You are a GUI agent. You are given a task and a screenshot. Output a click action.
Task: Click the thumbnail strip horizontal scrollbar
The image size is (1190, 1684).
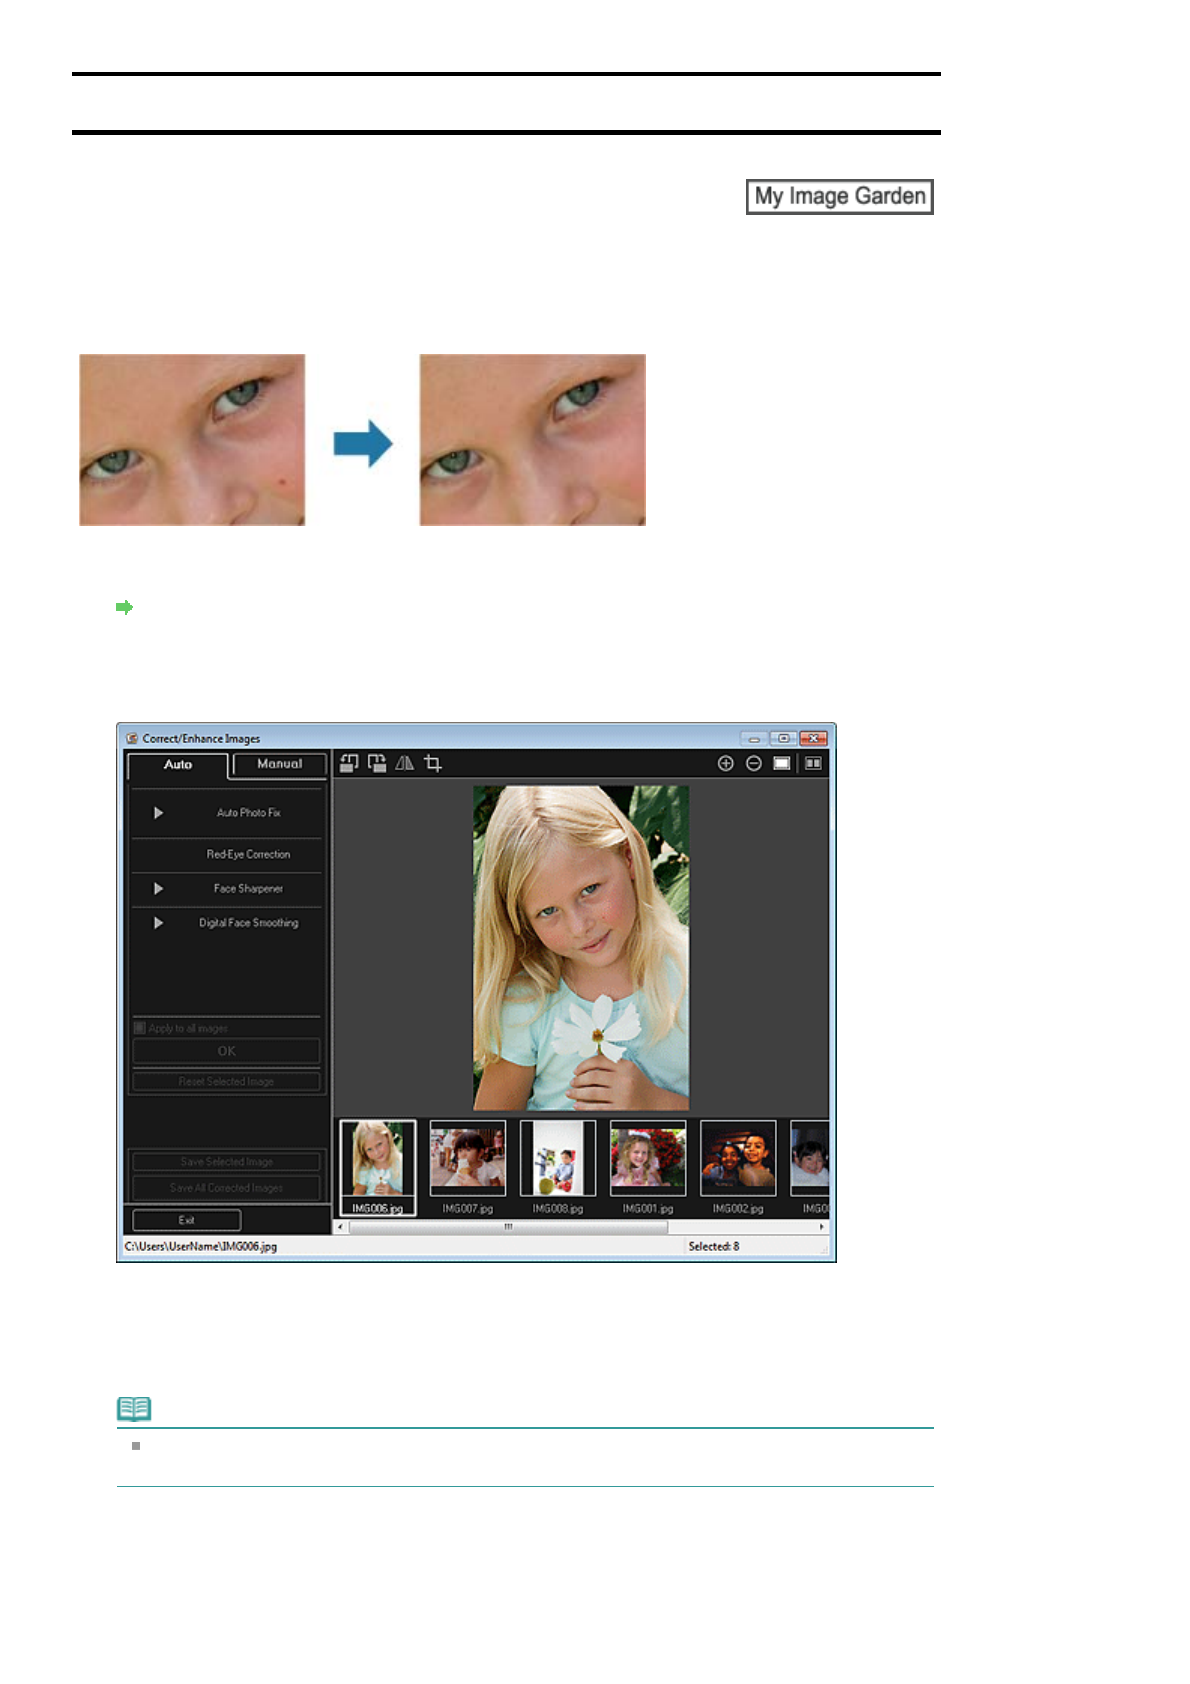tap(508, 1226)
